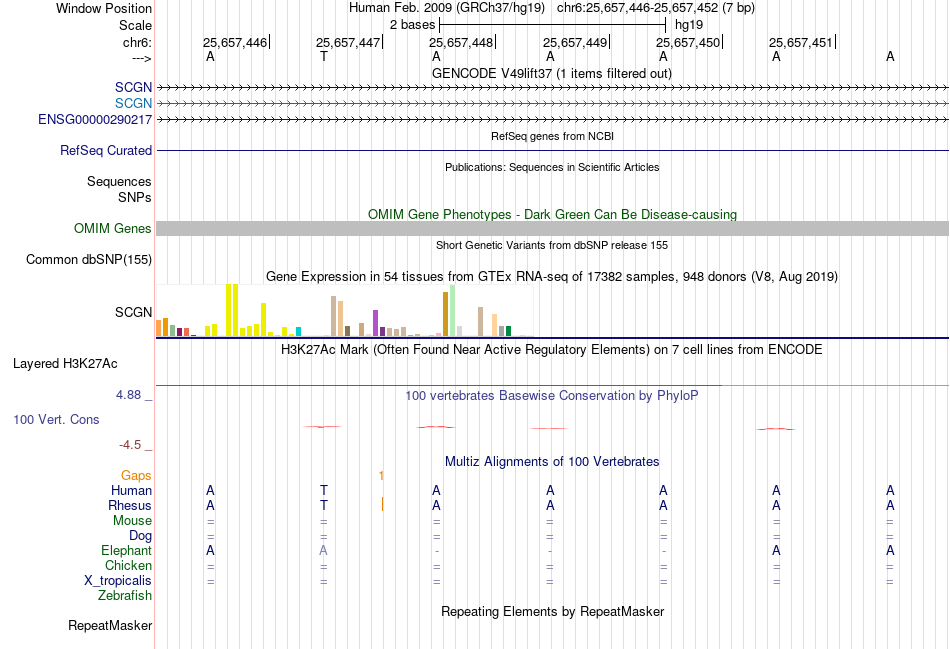Open the OMIM Gene Phenotypes track title
The height and width of the screenshot is (649, 950).
coord(552,215)
